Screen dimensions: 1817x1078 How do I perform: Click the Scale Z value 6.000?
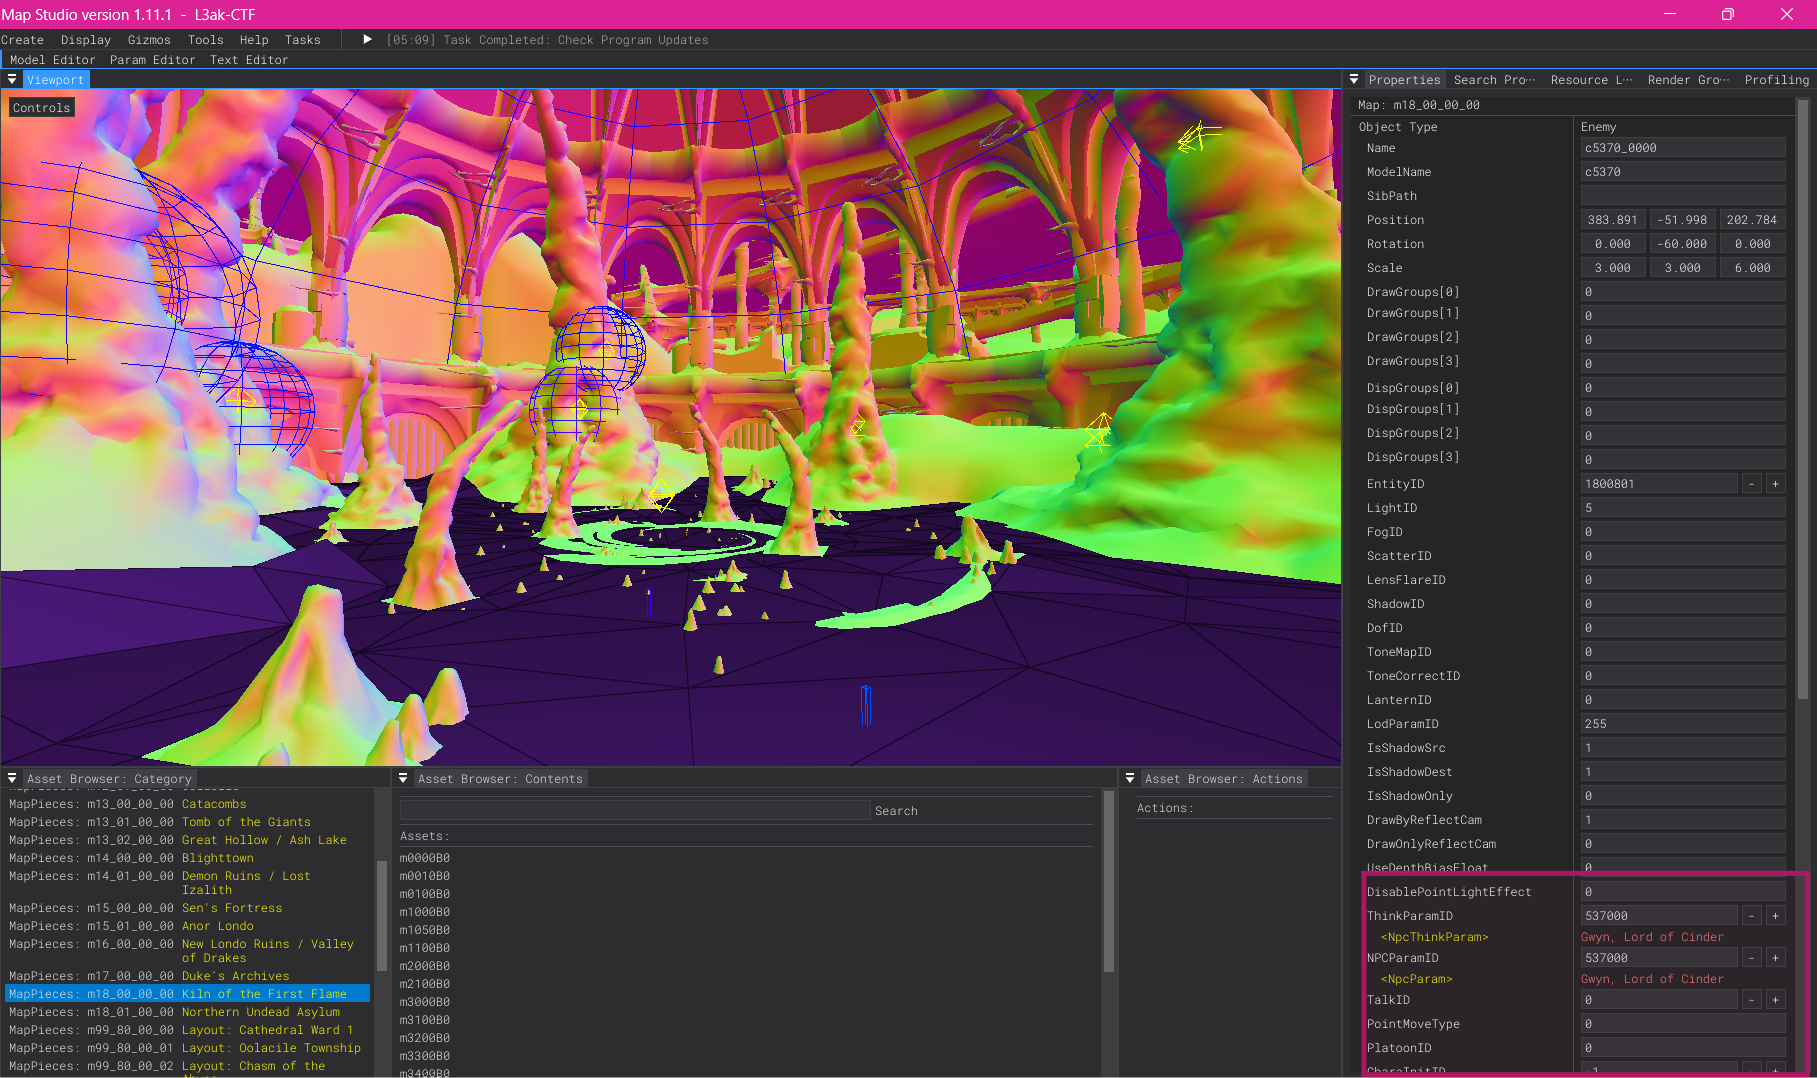tap(1753, 268)
